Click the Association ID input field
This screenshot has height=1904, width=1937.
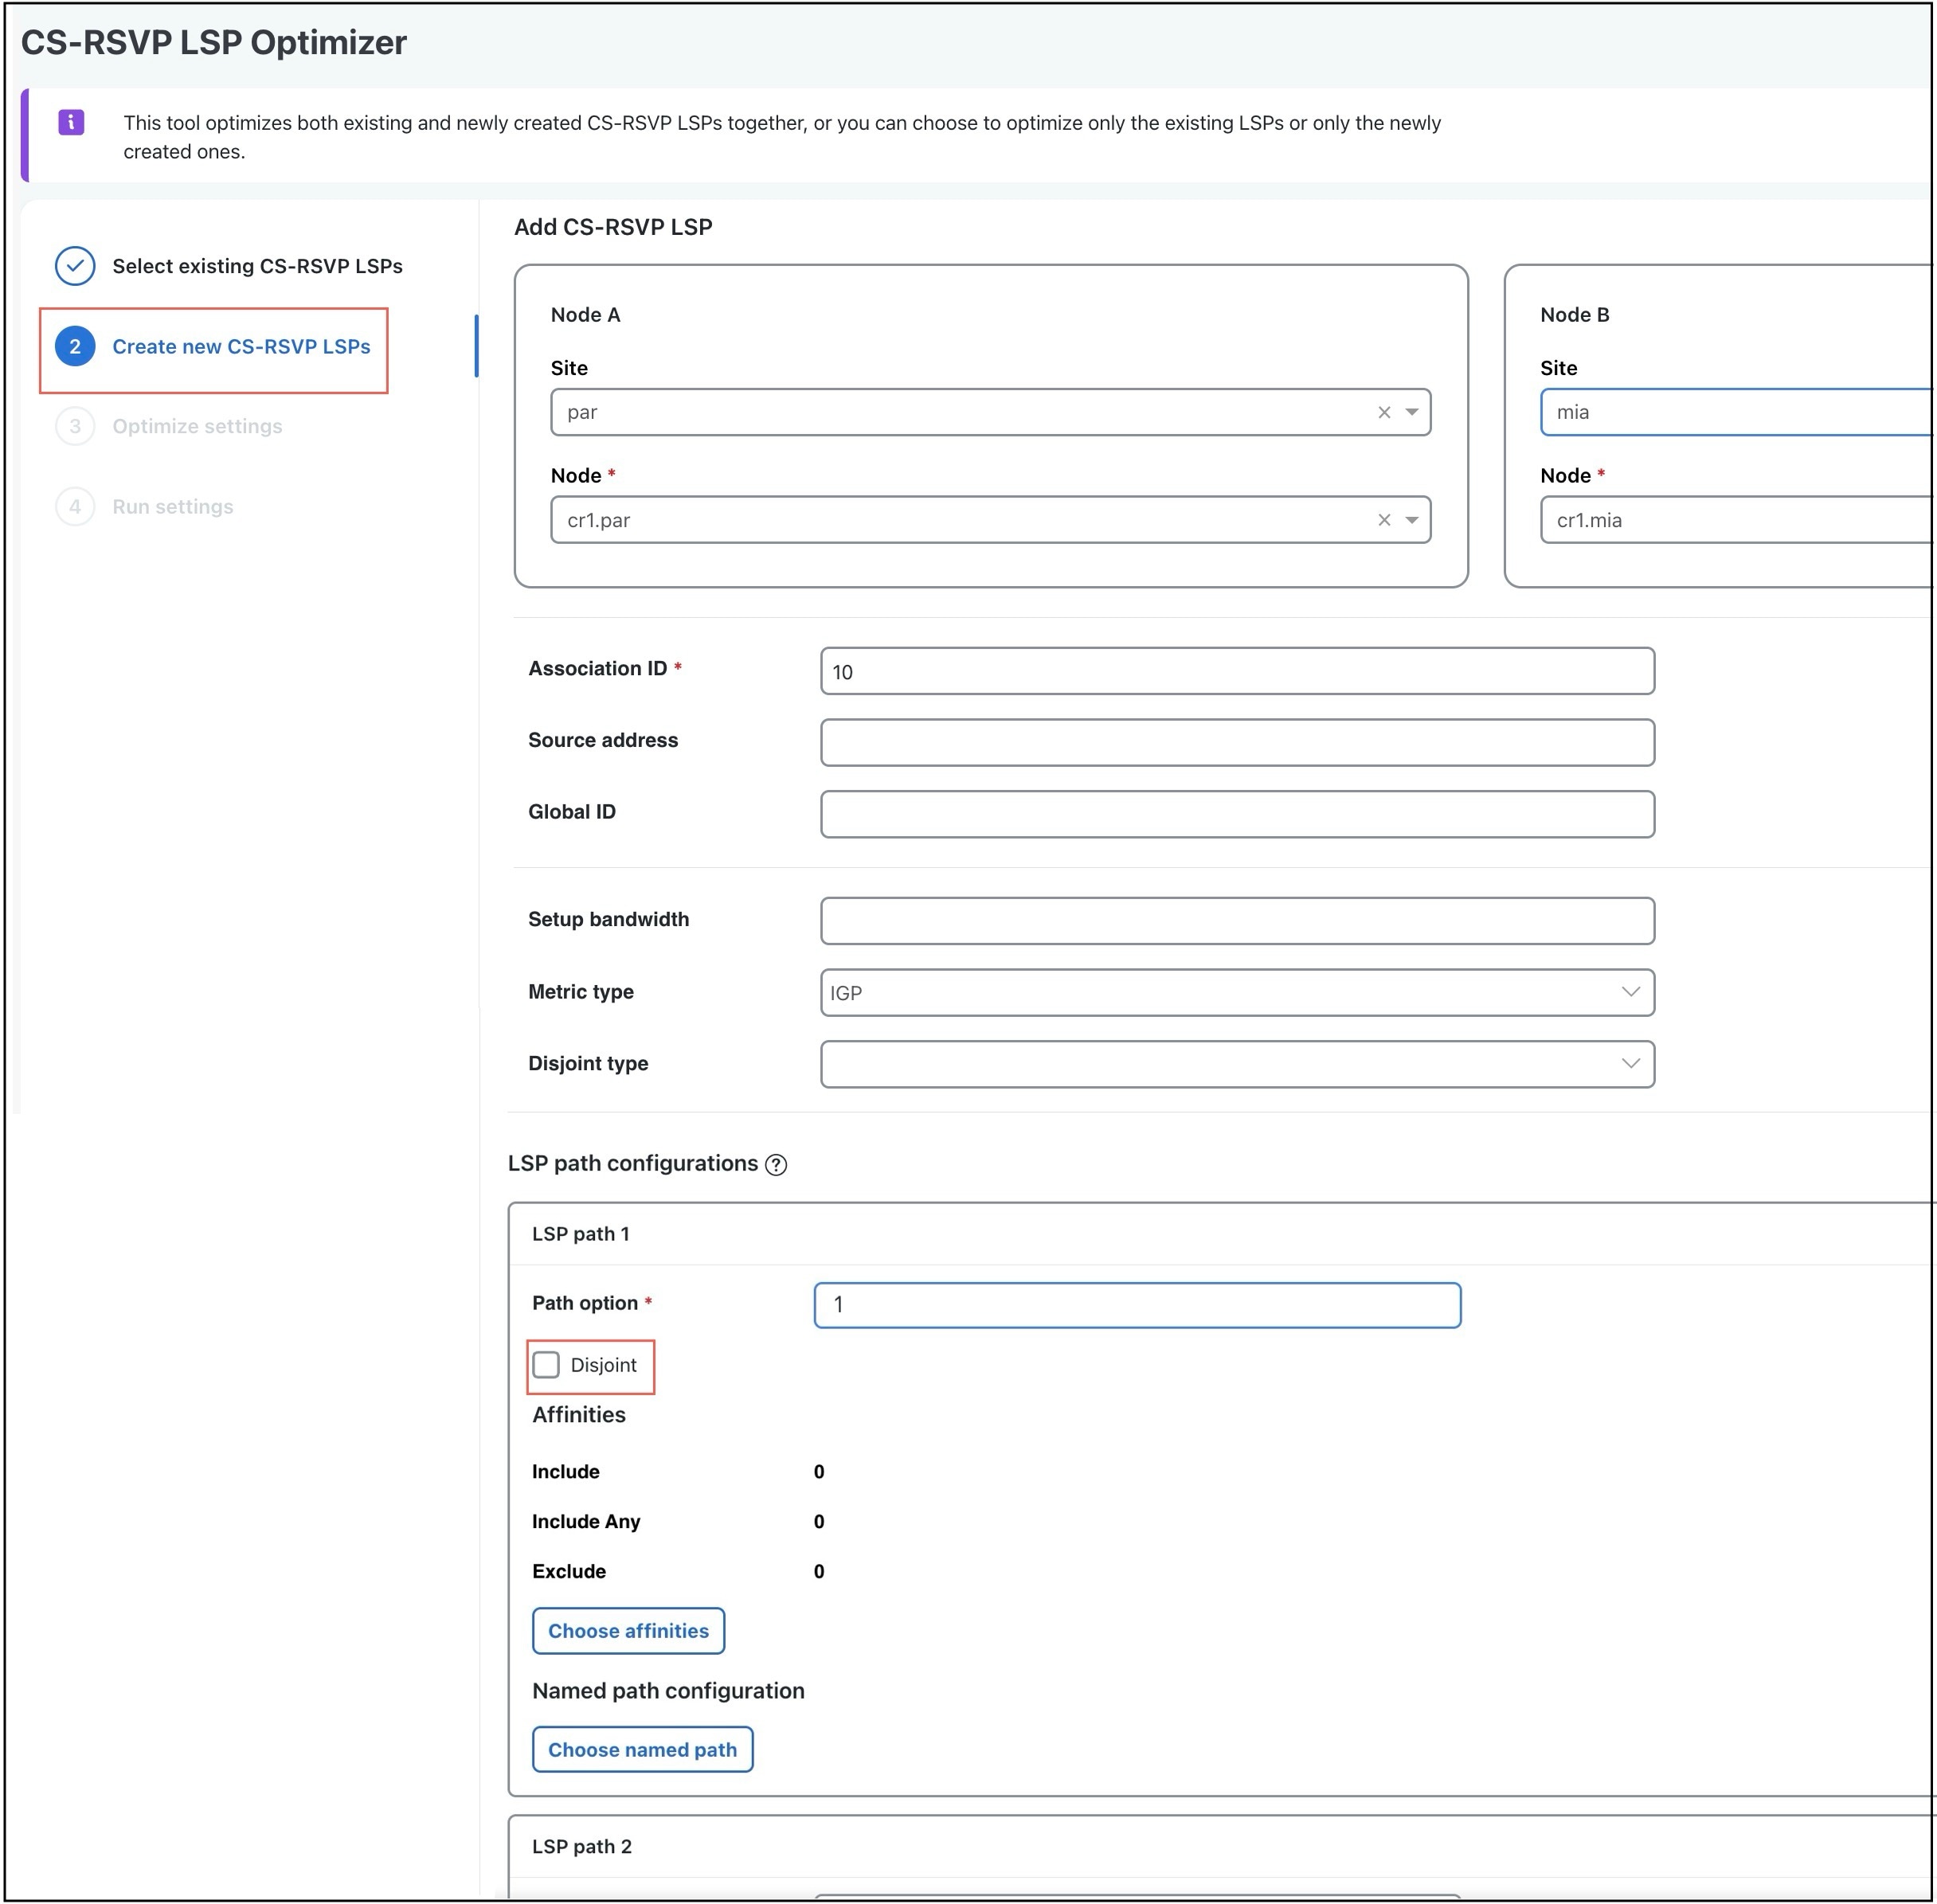point(1237,671)
